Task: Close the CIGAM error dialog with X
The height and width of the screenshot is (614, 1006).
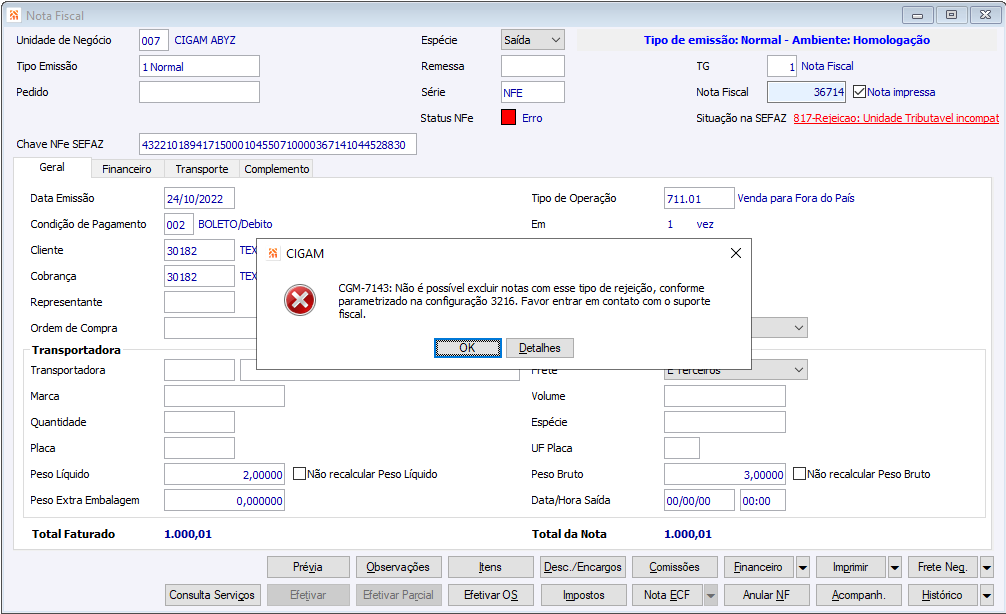Action: click(x=736, y=253)
